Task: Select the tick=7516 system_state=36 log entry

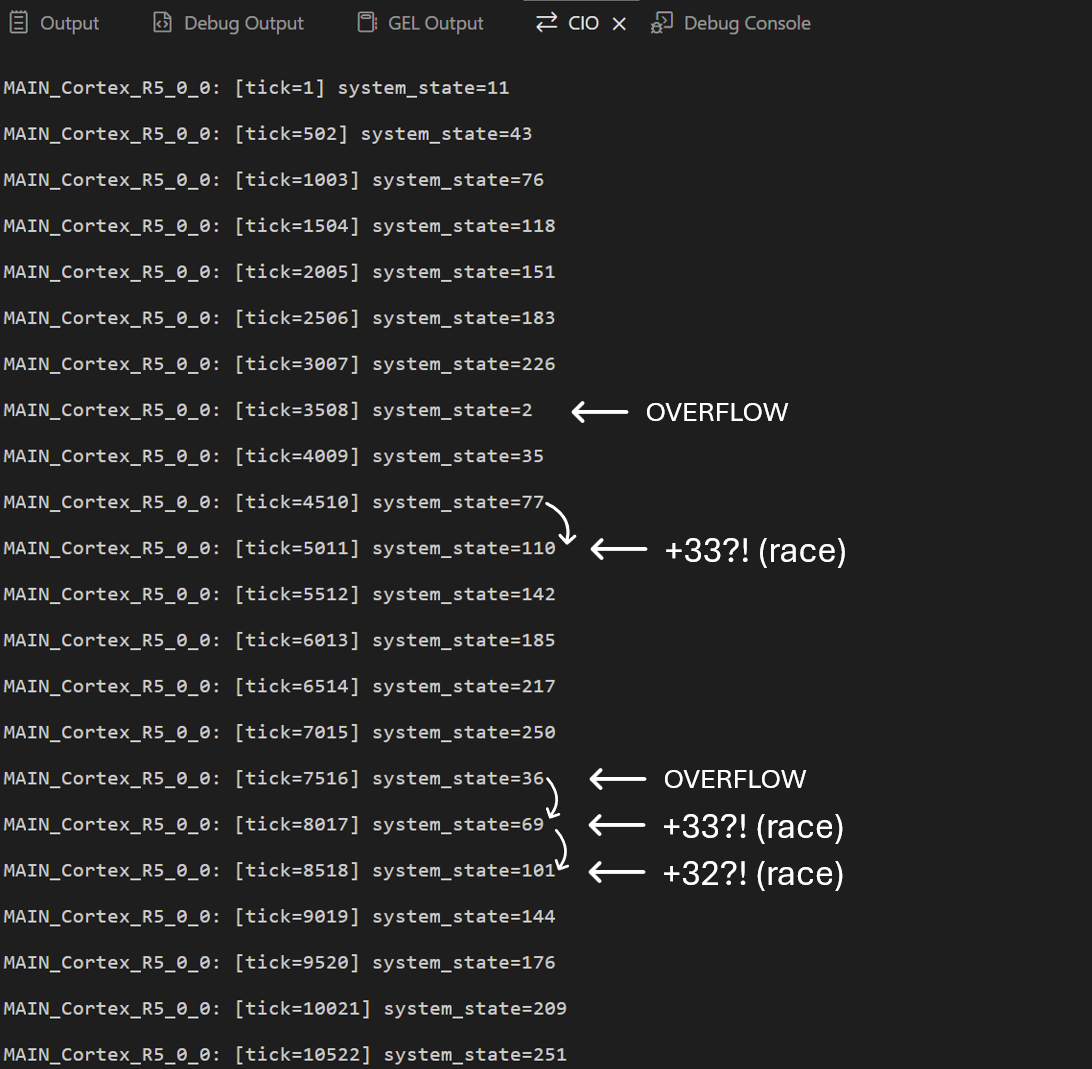Action: 273,778
